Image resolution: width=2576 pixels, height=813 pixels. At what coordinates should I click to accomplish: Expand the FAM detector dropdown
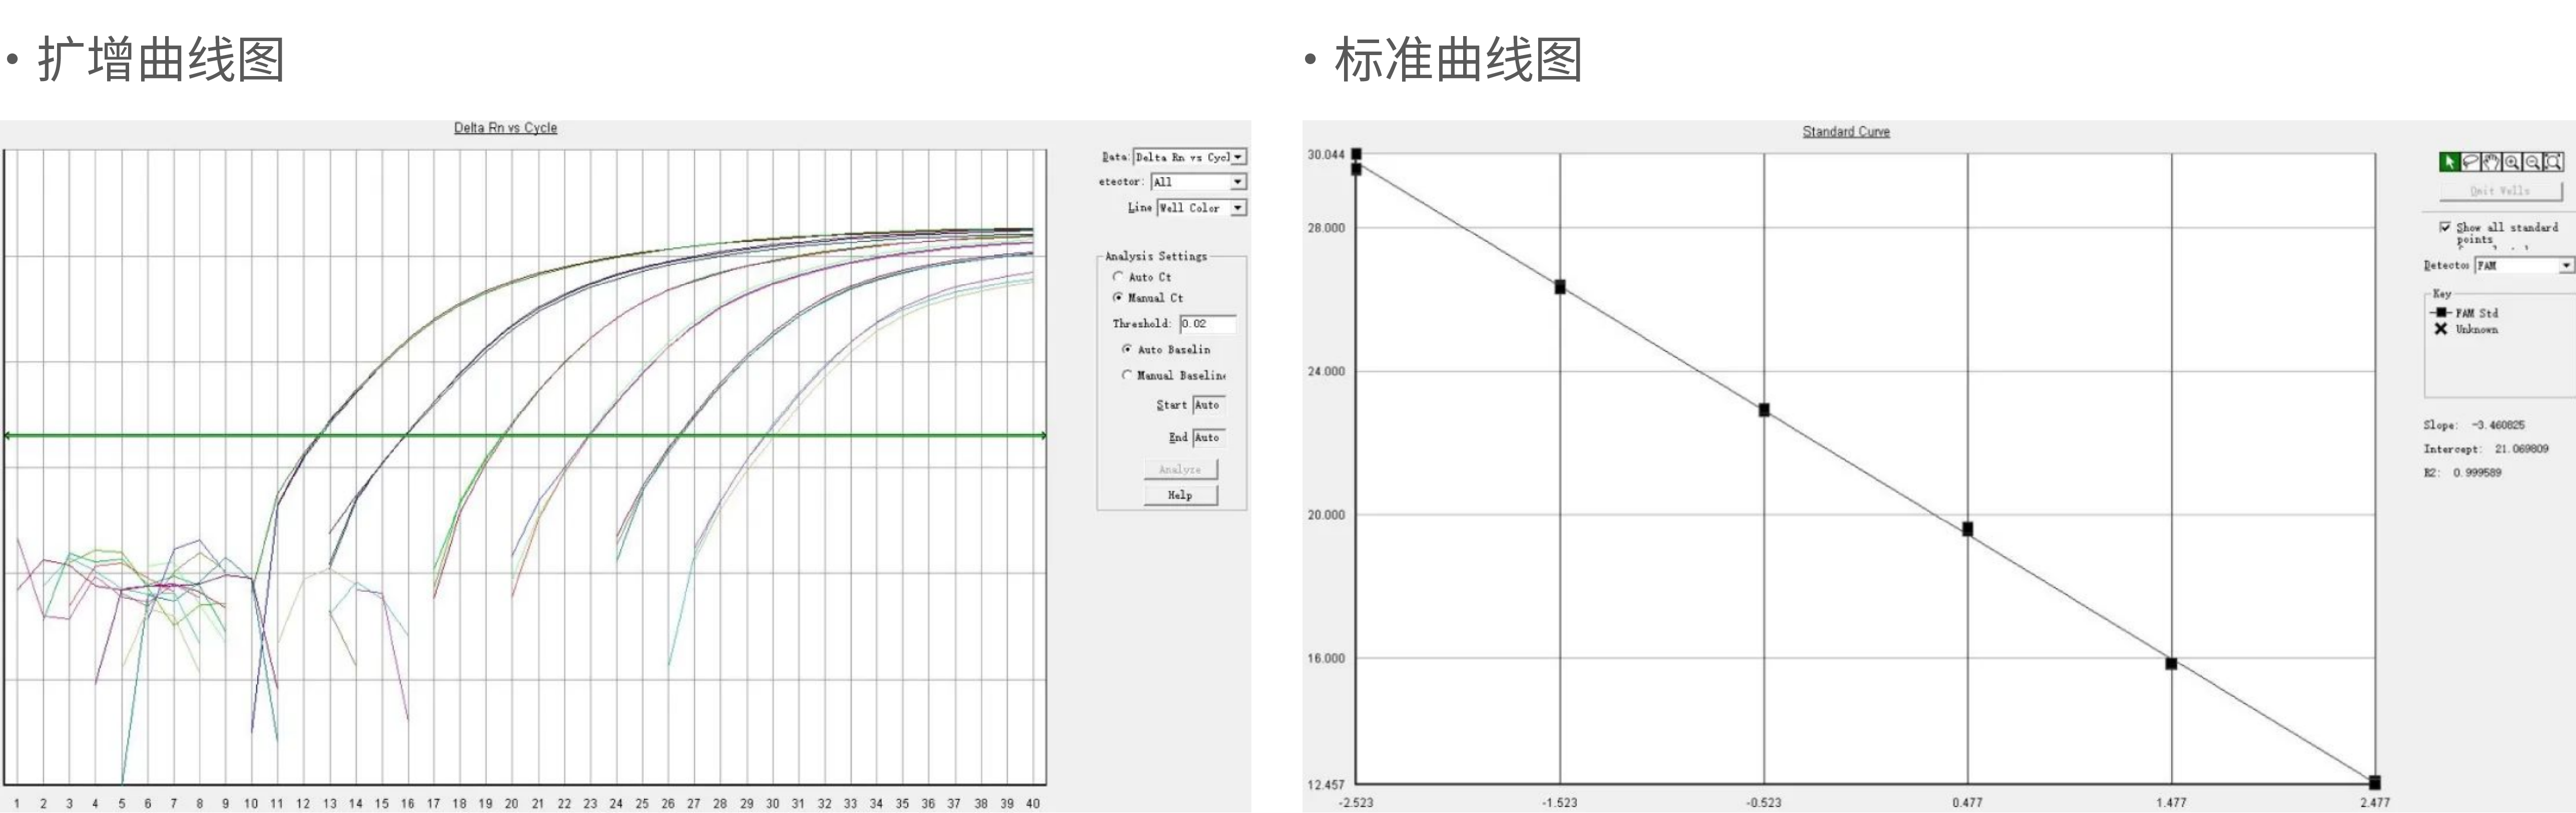tap(2565, 265)
